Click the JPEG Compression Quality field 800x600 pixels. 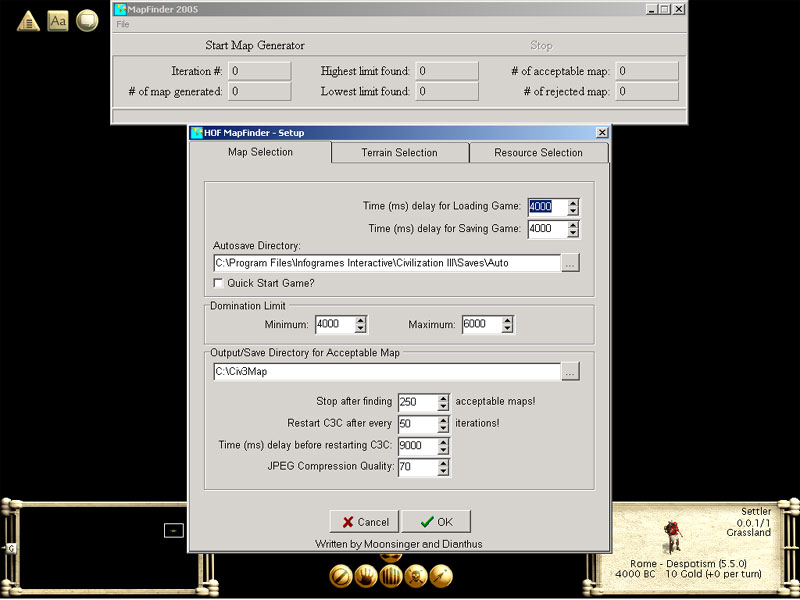(418, 467)
